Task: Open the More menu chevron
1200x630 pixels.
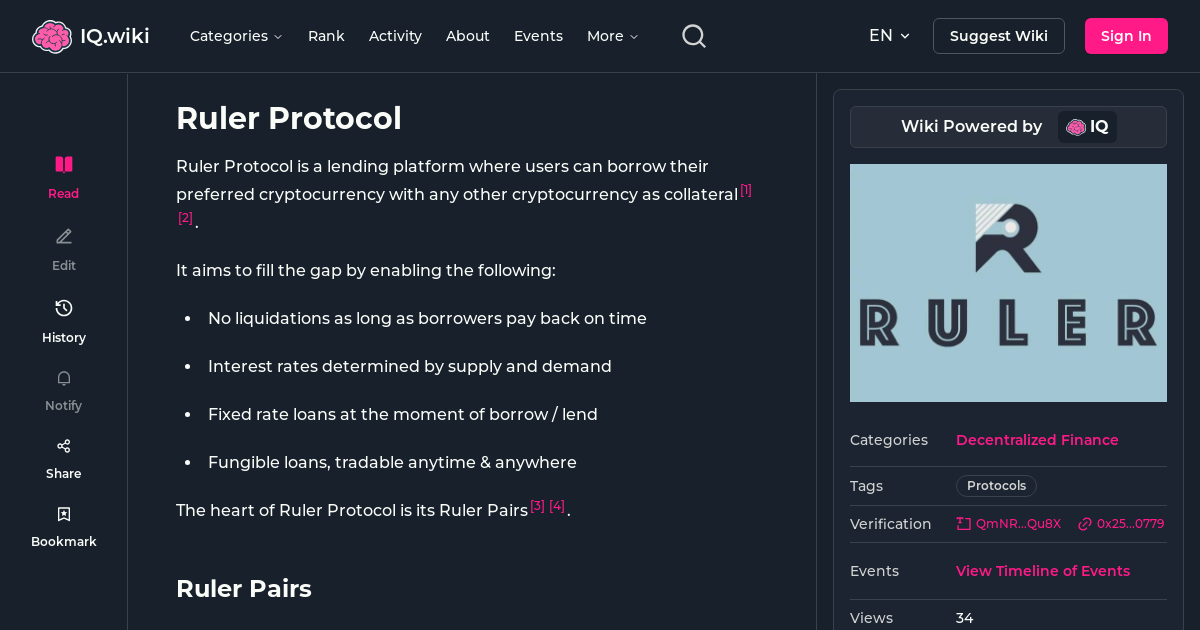Action: click(x=612, y=36)
